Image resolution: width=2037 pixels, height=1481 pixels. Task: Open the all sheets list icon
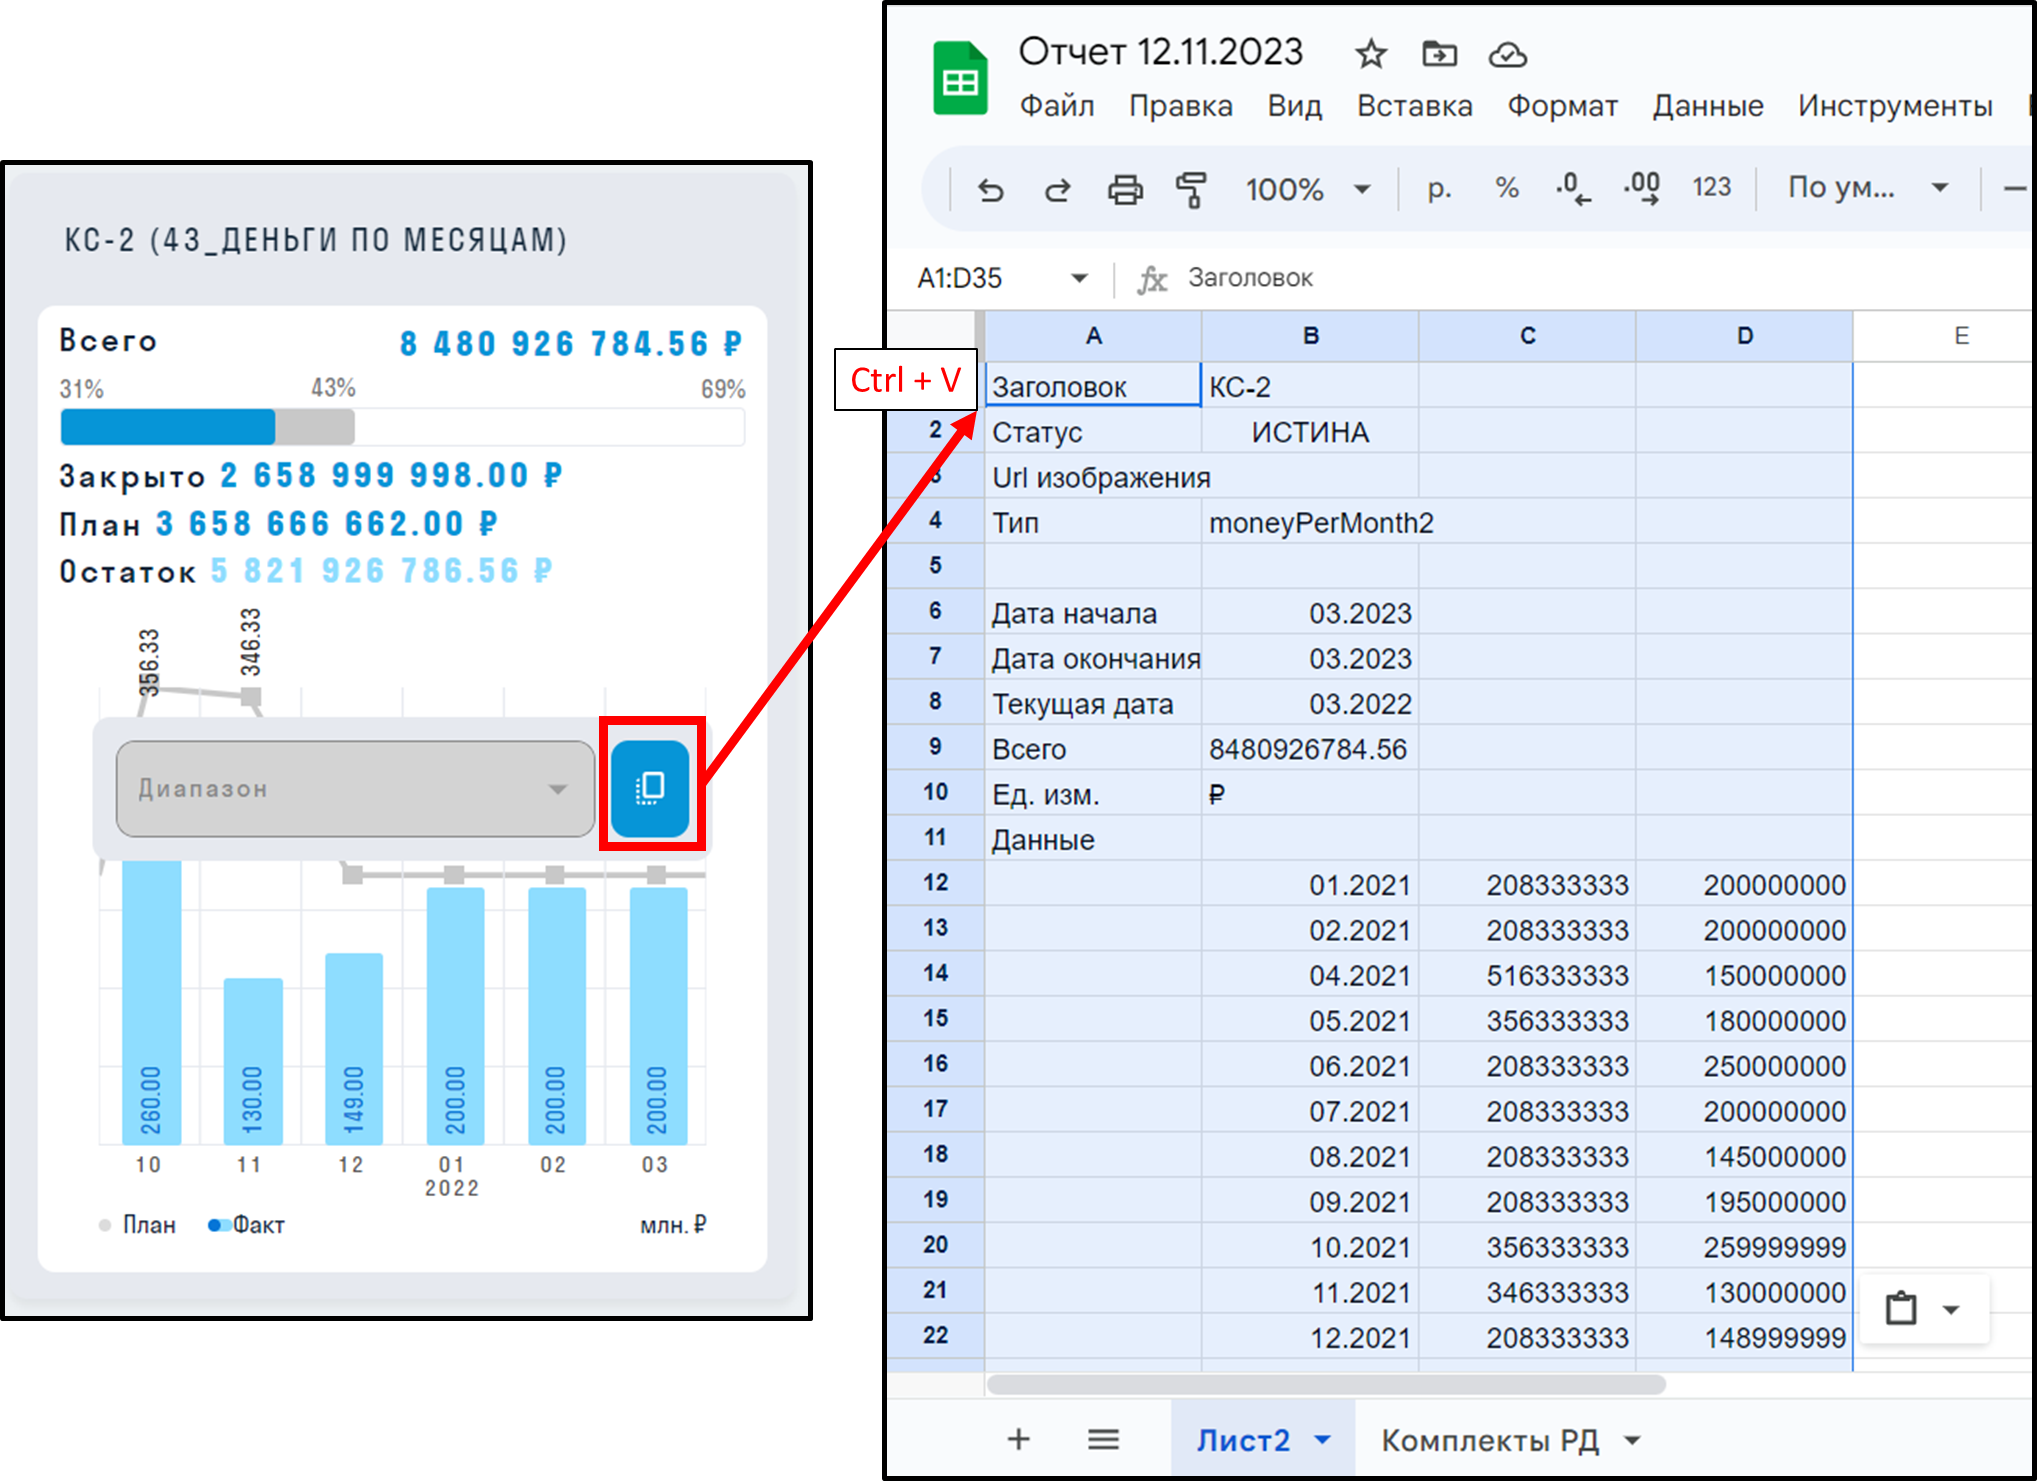coord(1103,1439)
